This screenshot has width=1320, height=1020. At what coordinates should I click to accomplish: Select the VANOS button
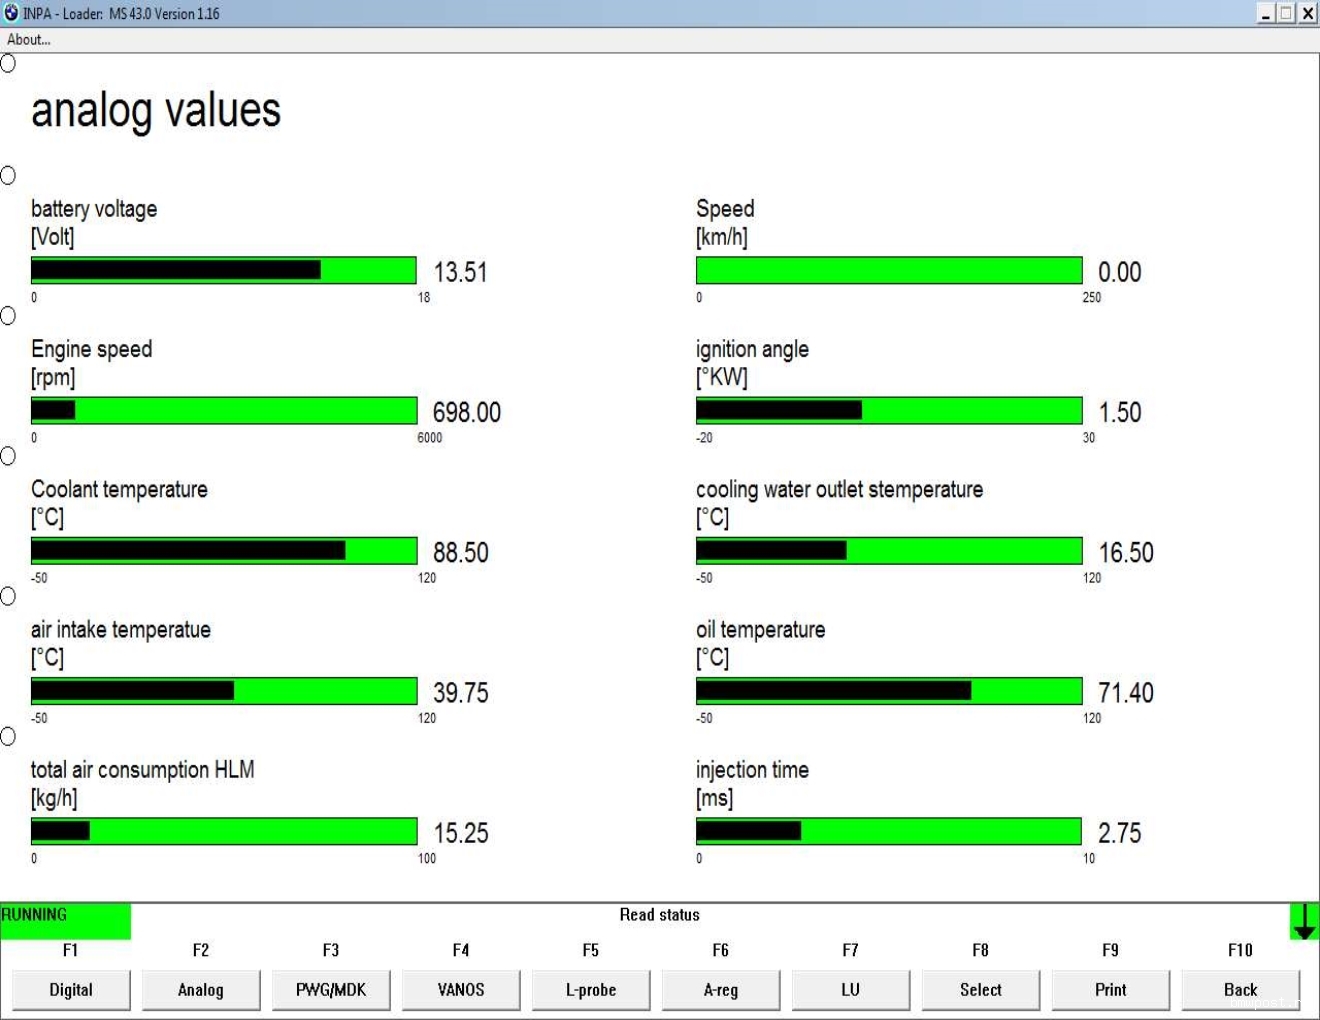(x=461, y=989)
